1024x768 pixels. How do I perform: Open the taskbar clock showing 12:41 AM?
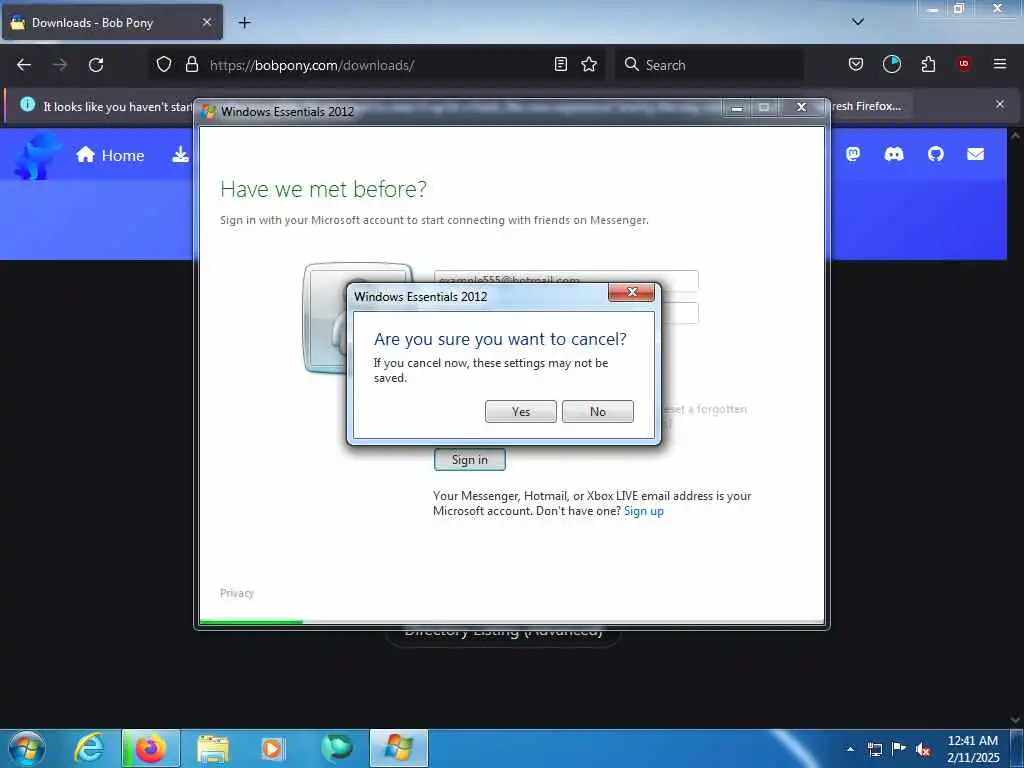point(973,748)
